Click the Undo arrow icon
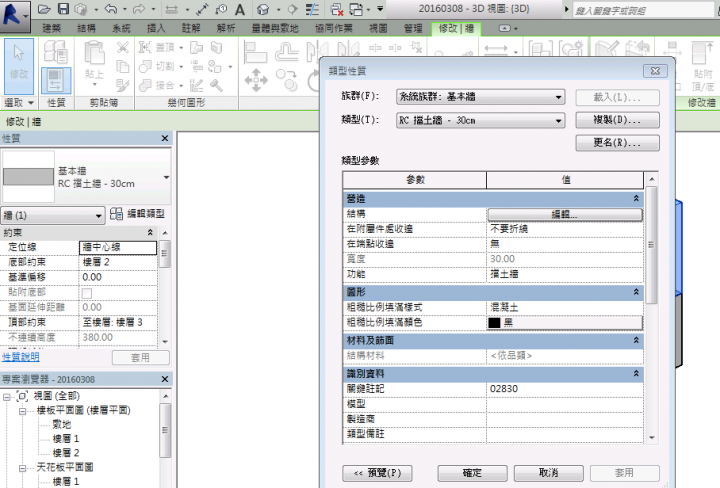 pos(111,9)
